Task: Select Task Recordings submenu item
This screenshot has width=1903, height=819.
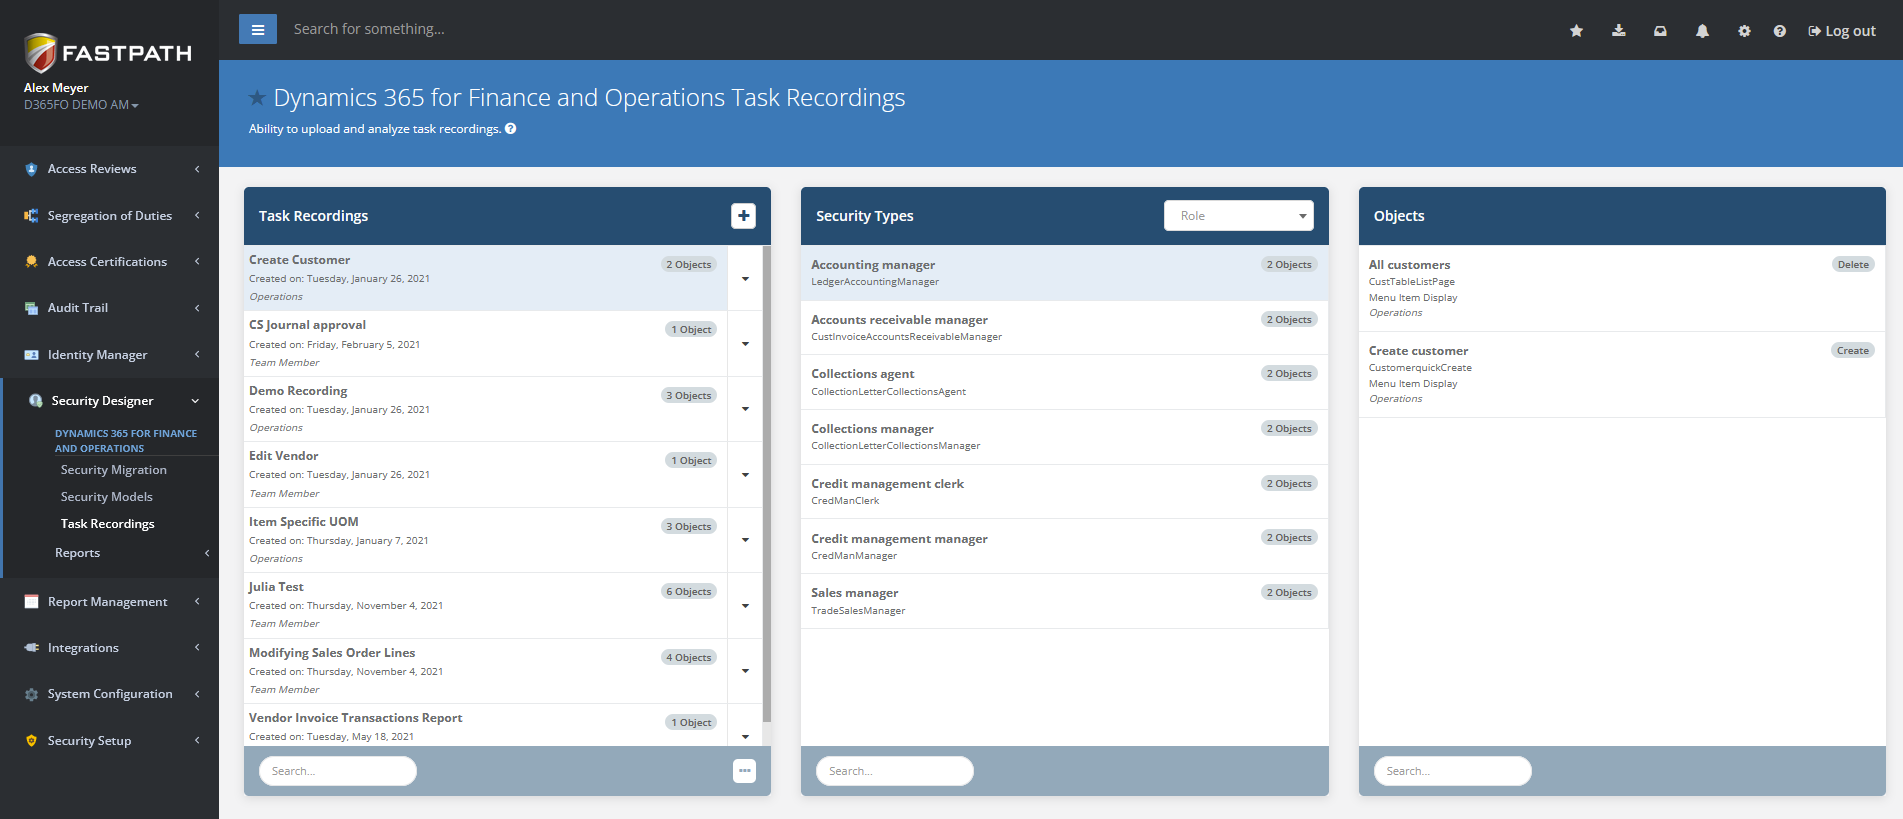Action: click(107, 524)
